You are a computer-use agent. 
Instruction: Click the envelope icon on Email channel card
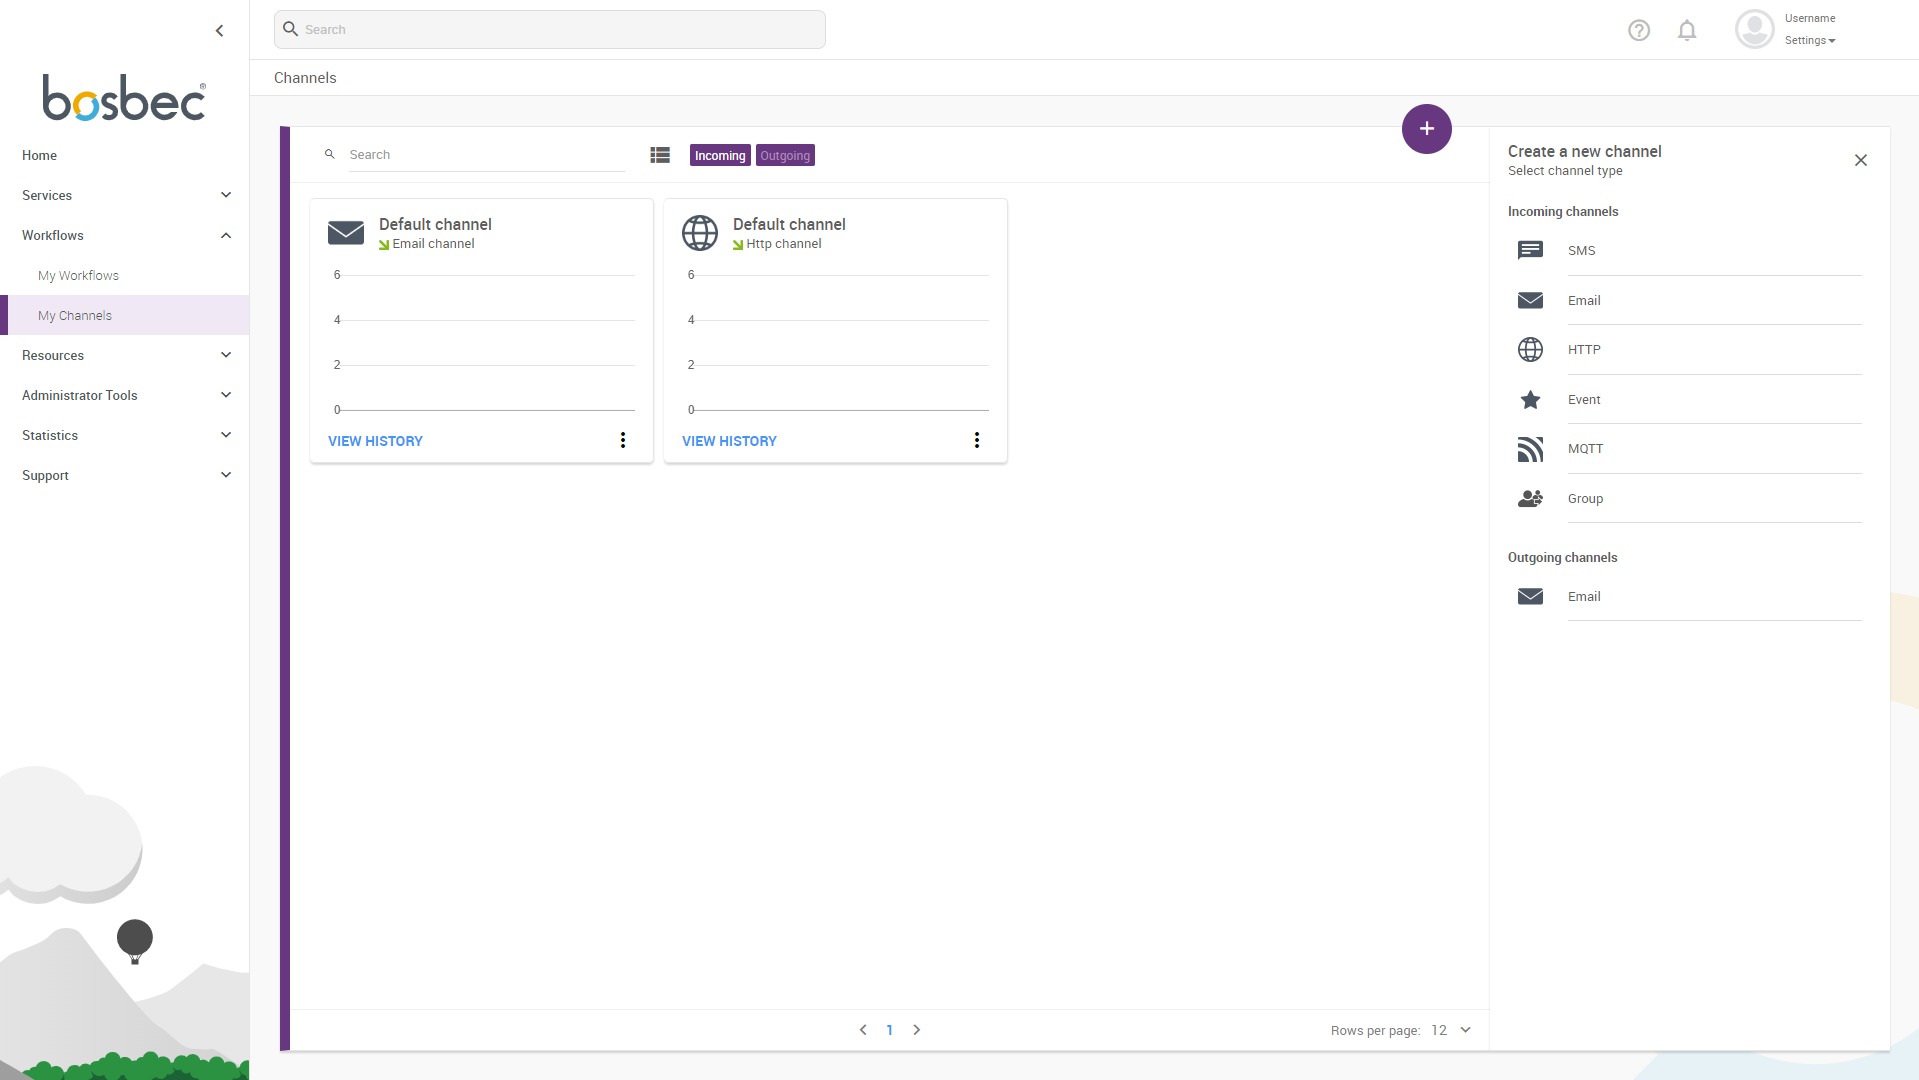click(346, 232)
